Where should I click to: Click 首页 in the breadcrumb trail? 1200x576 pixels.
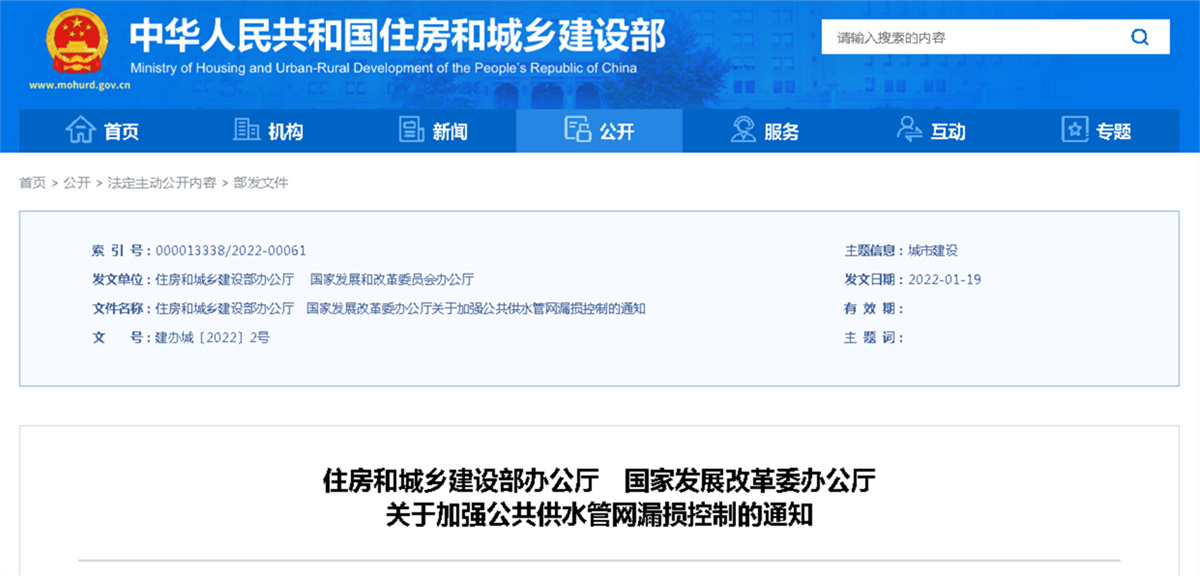(32, 183)
